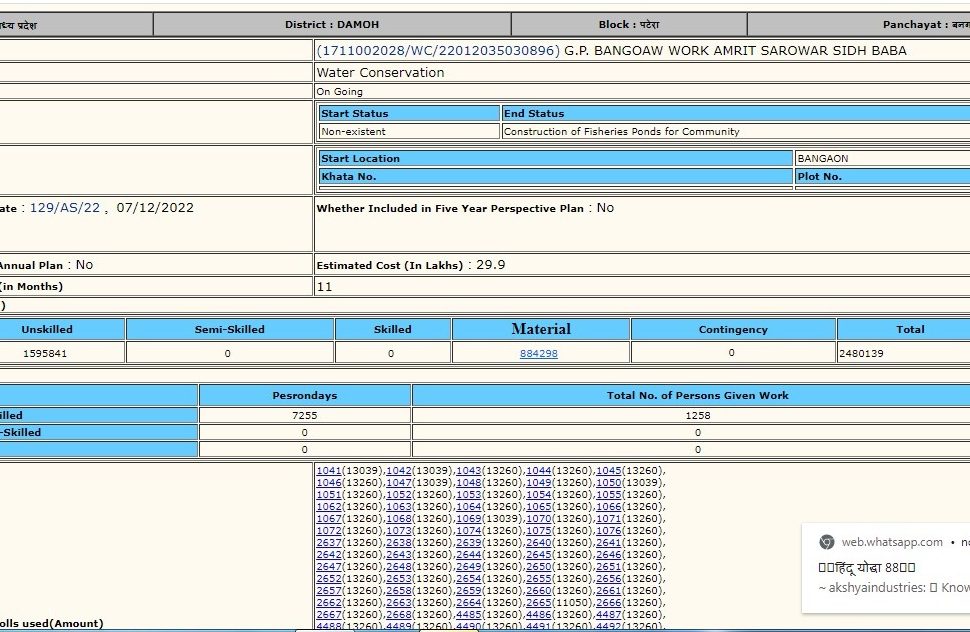
Task: Open muster roll 1047 link
Action: (x=398, y=482)
